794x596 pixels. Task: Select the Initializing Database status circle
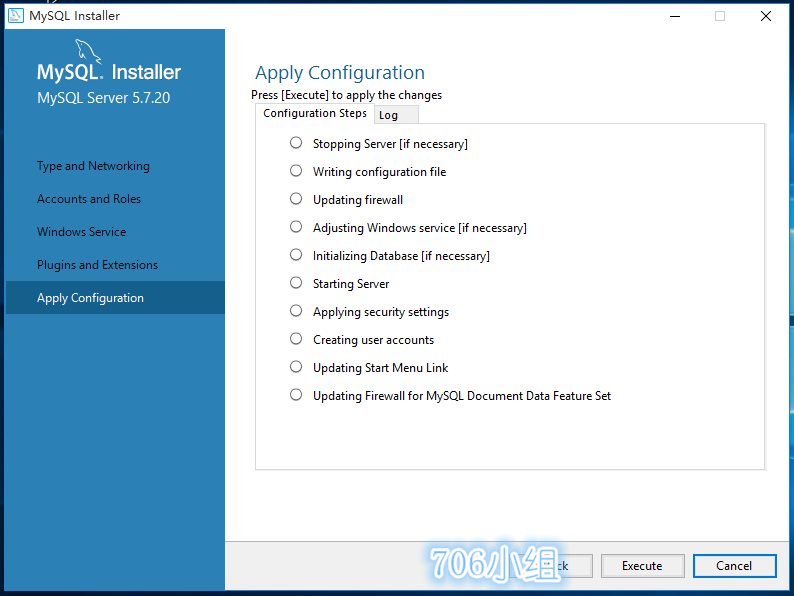296,254
